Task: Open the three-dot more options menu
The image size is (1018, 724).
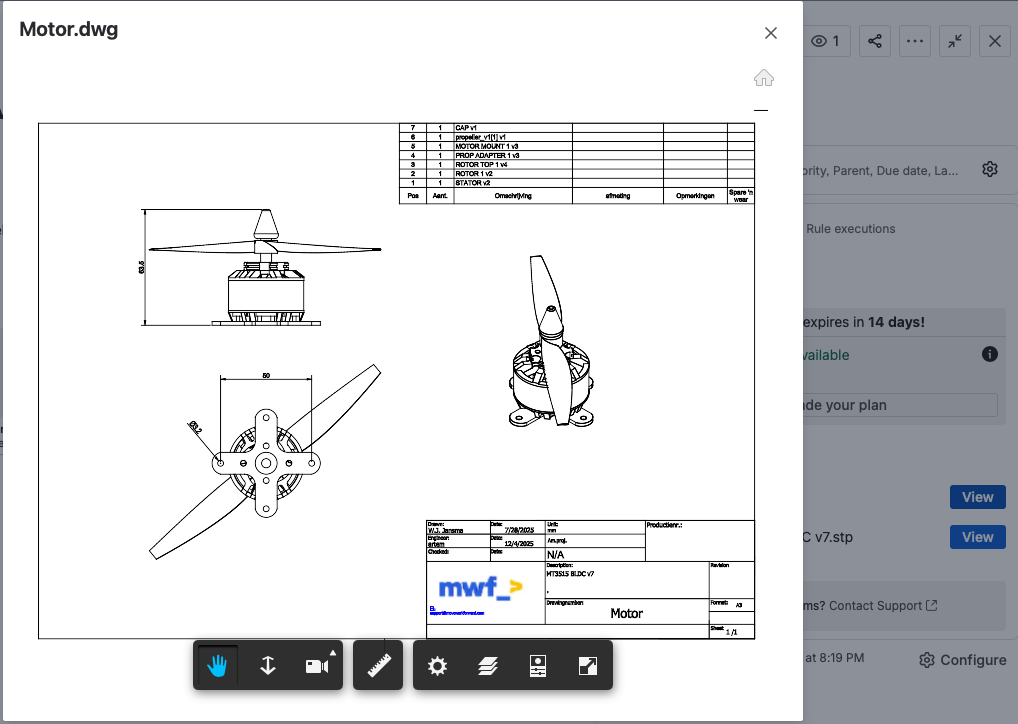Action: click(x=914, y=41)
